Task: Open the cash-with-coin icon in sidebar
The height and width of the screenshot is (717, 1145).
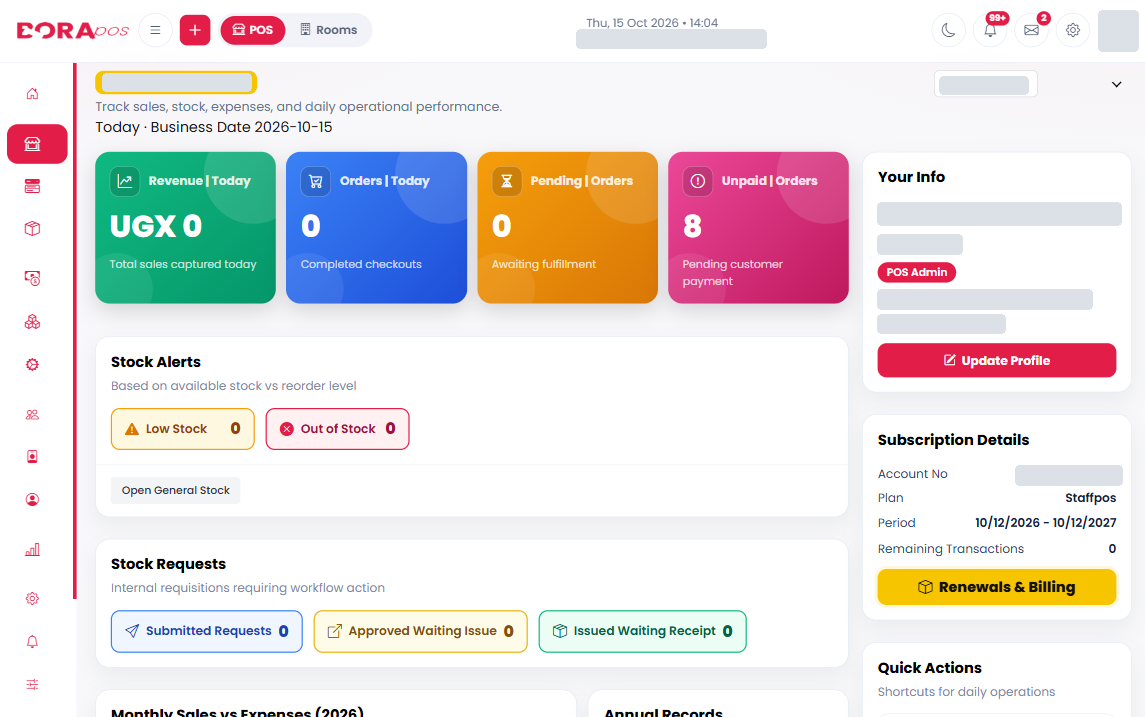Action: click(32, 278)
